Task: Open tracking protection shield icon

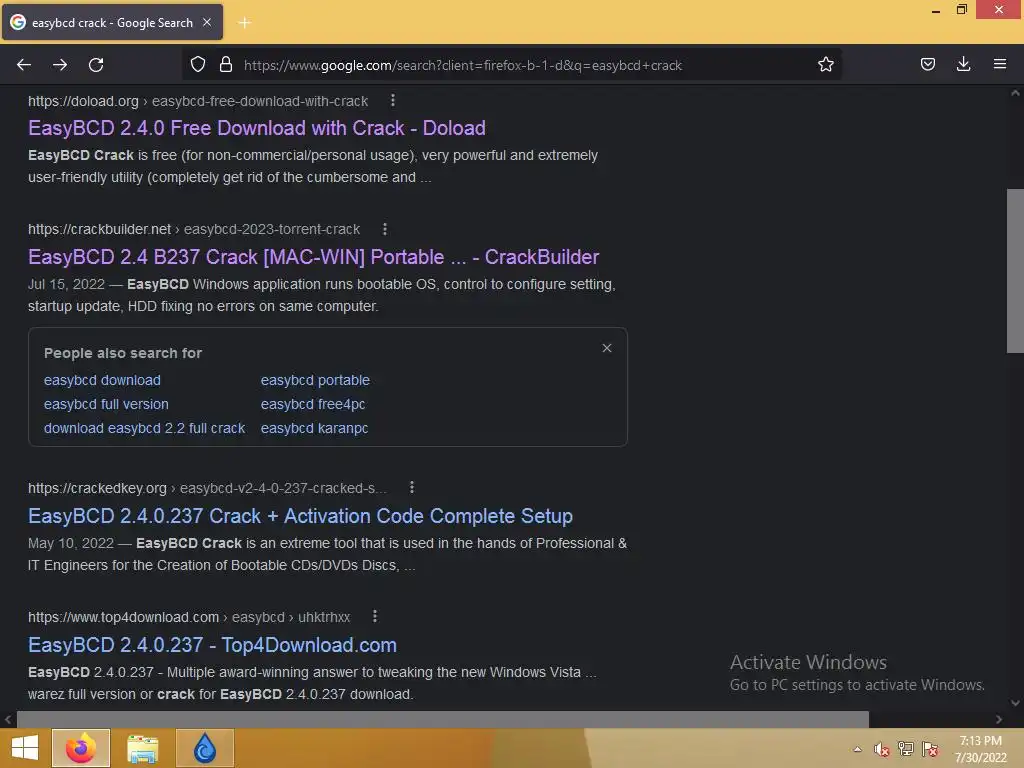Action: pos(198,65)
